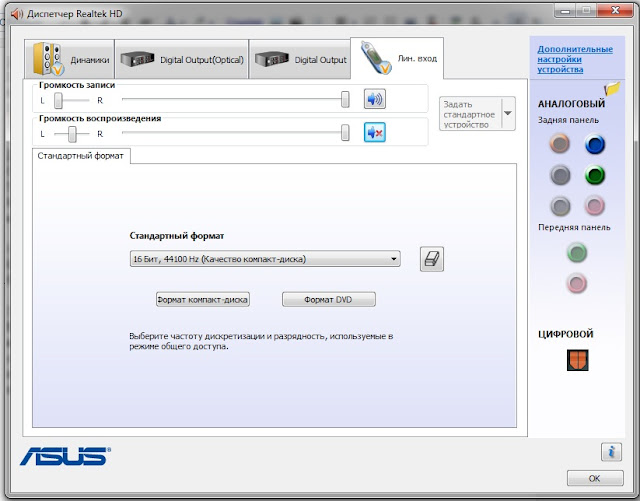Select the blue rear panel line-in jack
640x501 pixels.
click(x=595, y=145)
